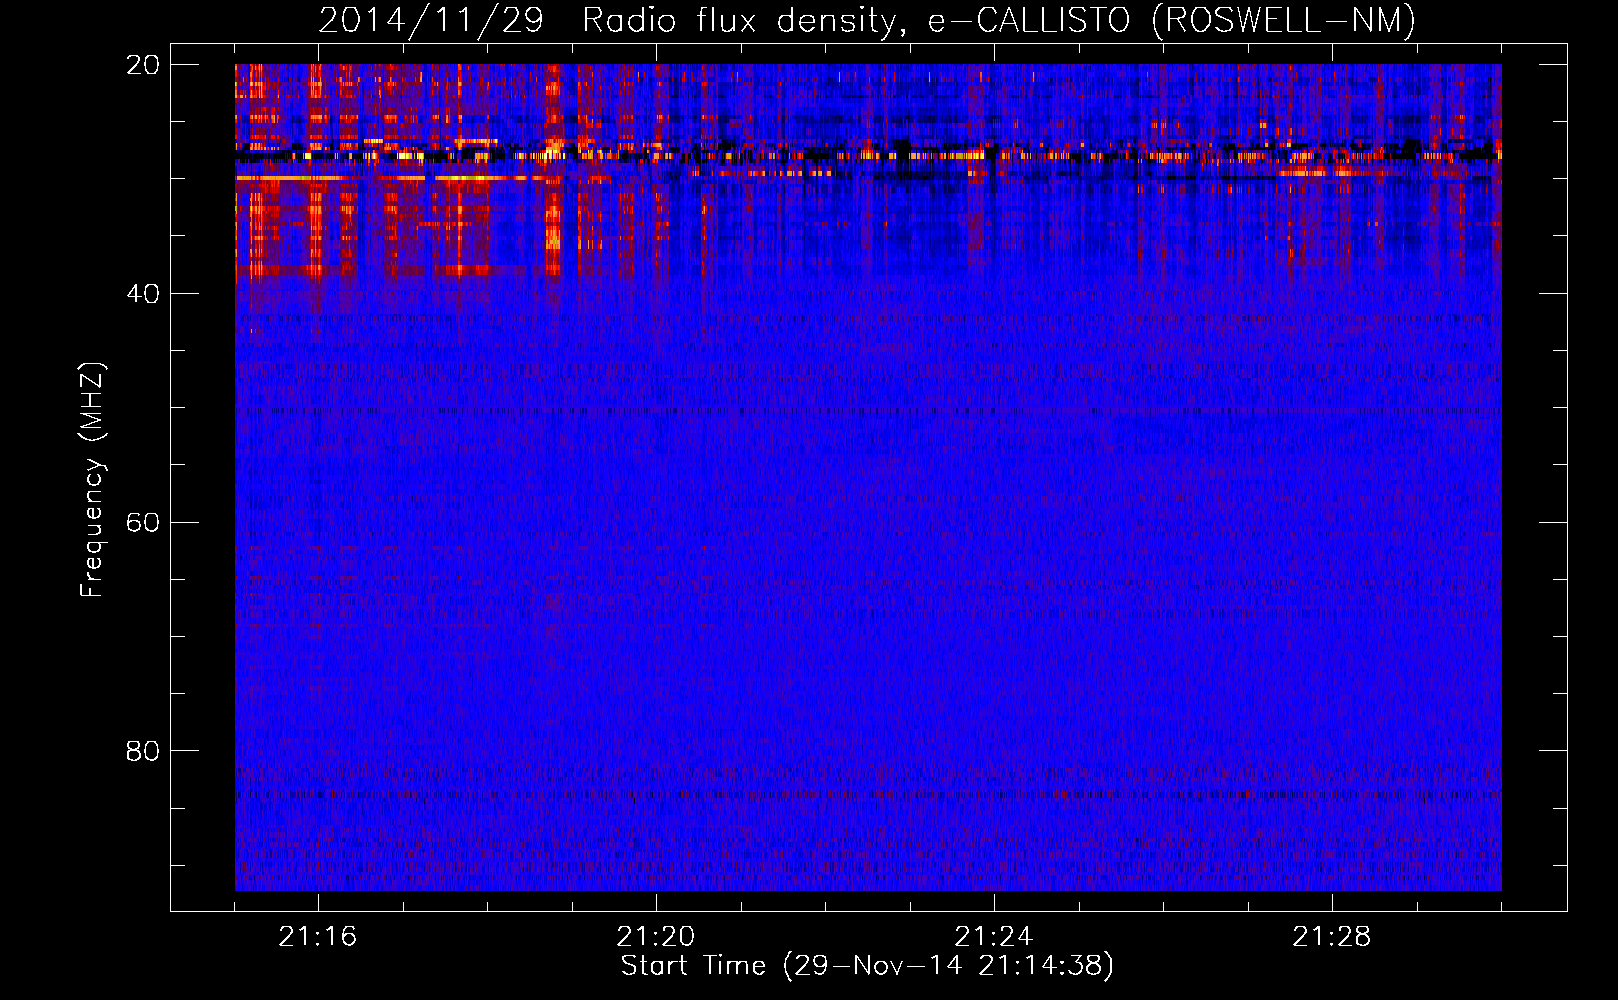Image resolution: width=1618 pixels, height=1000 pixels.
Task: Click the plot title 'Radio flux density, e-CALLISTO (ROSWELL-NM)'
Action: [999, 20]
